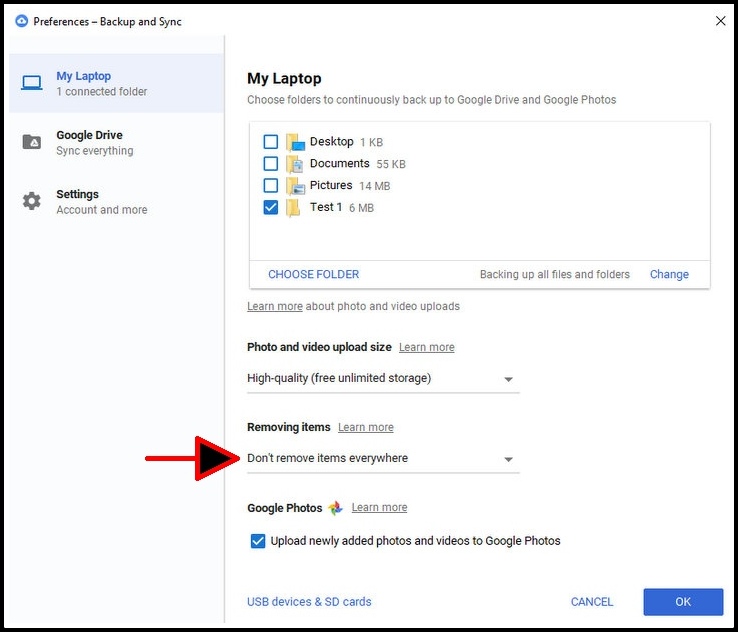The width and height of the screenshot is (738, 632).
Task: Open Learn more next to upload size
Action: (x=427, y=347)
